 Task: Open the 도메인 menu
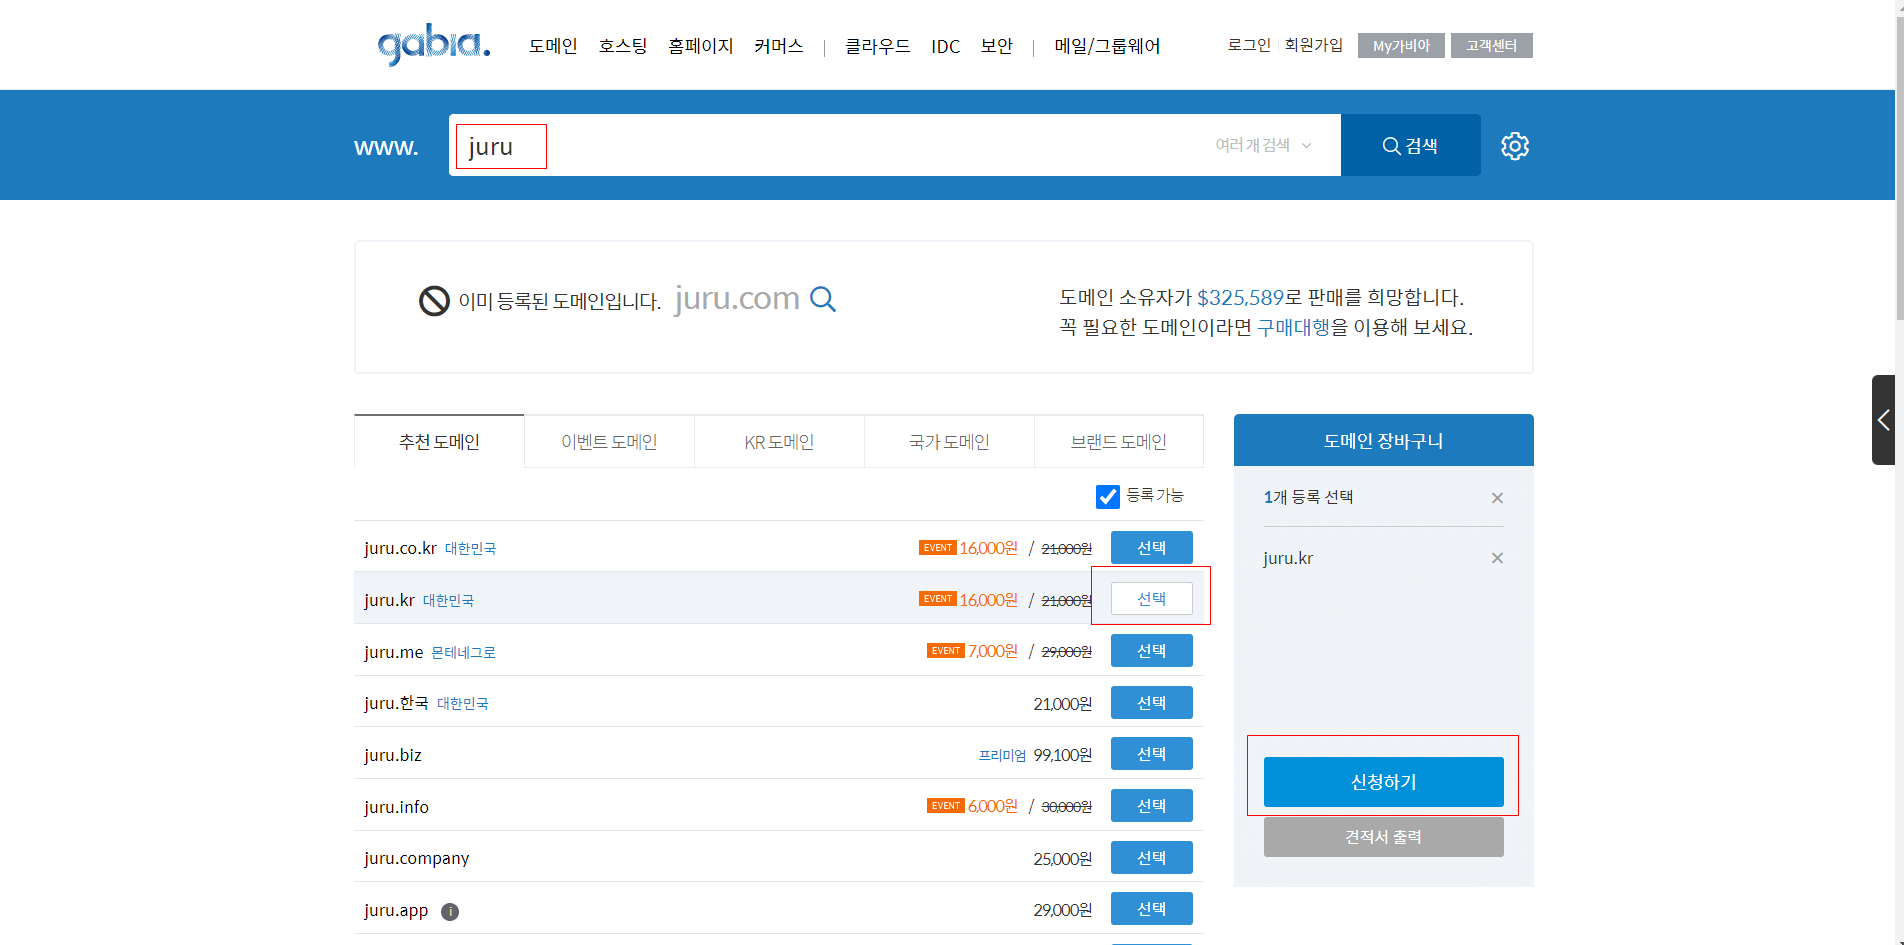pyautogui.click(x=553, y=46)
